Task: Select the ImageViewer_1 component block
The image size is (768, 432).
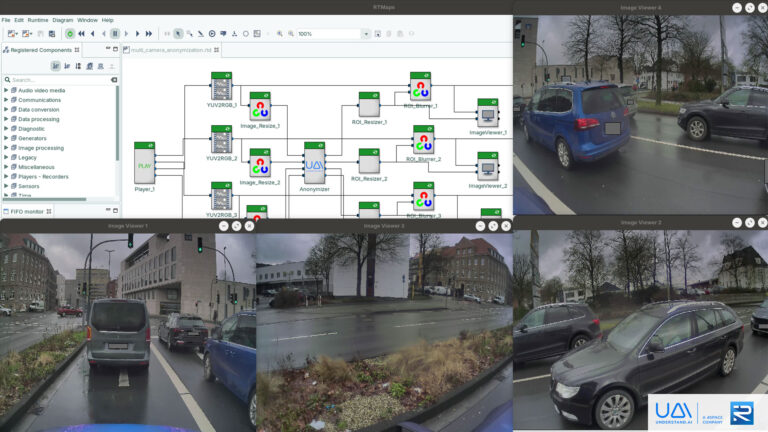Action: pyautogui.click(x=488, y=113)
